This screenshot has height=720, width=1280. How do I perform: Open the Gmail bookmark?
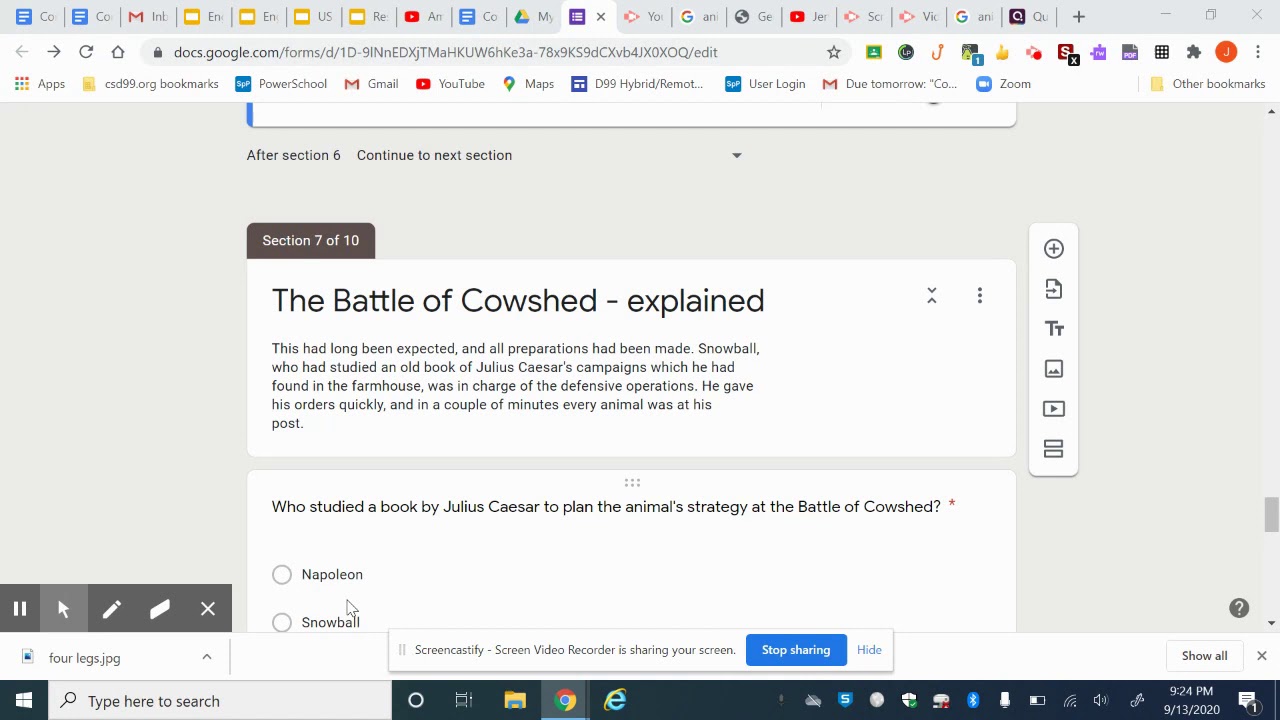click(371, 84)
